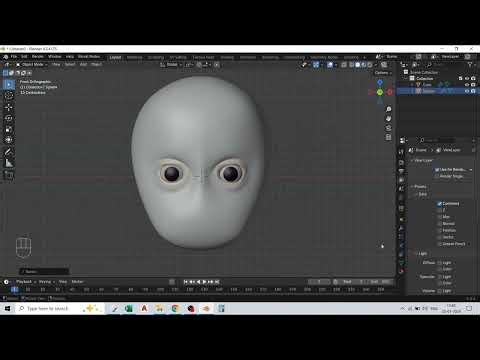Click the current frame field
This screenshot has height=360, width=480.
319,282
